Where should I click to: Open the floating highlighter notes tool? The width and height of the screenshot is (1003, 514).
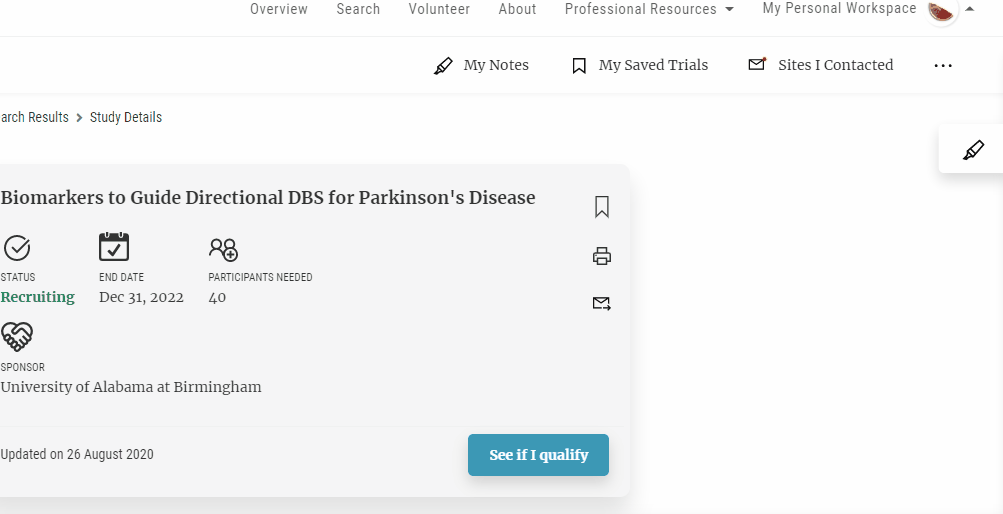[973, 150]
